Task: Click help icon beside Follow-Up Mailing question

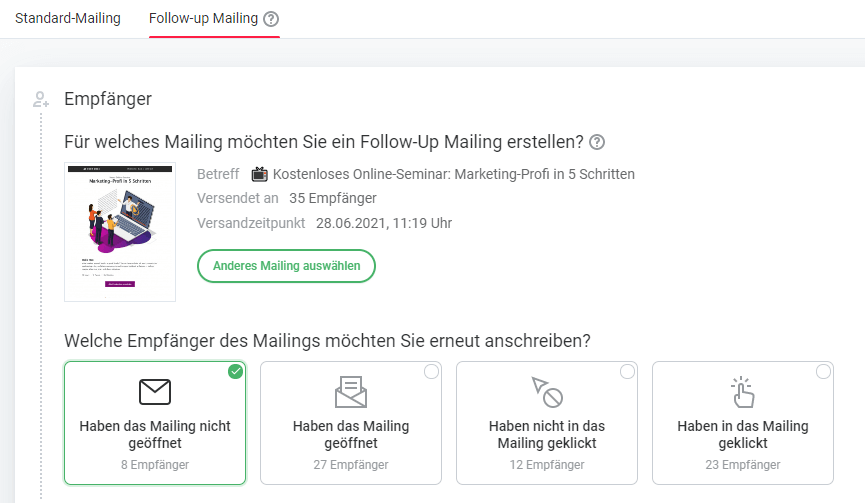Action: (x=597, y=141)
